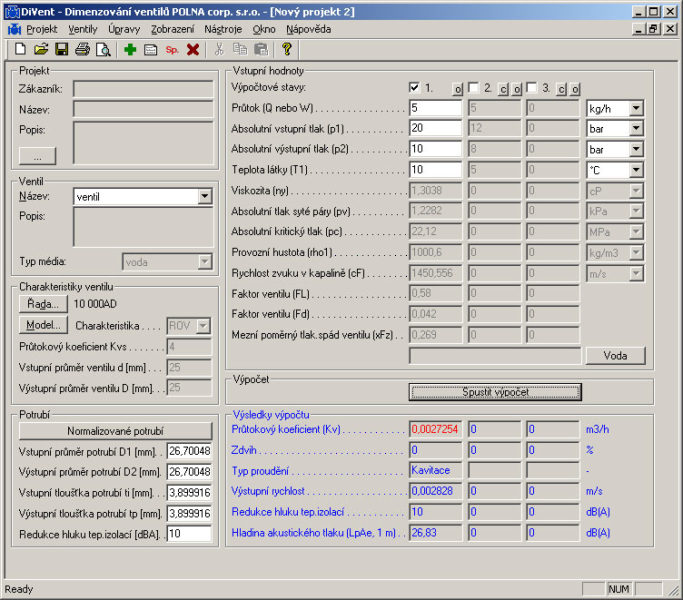Screen dimensions: 683x600
Task: Click the red Sp. toolbar icon
Action: point(172,49)
